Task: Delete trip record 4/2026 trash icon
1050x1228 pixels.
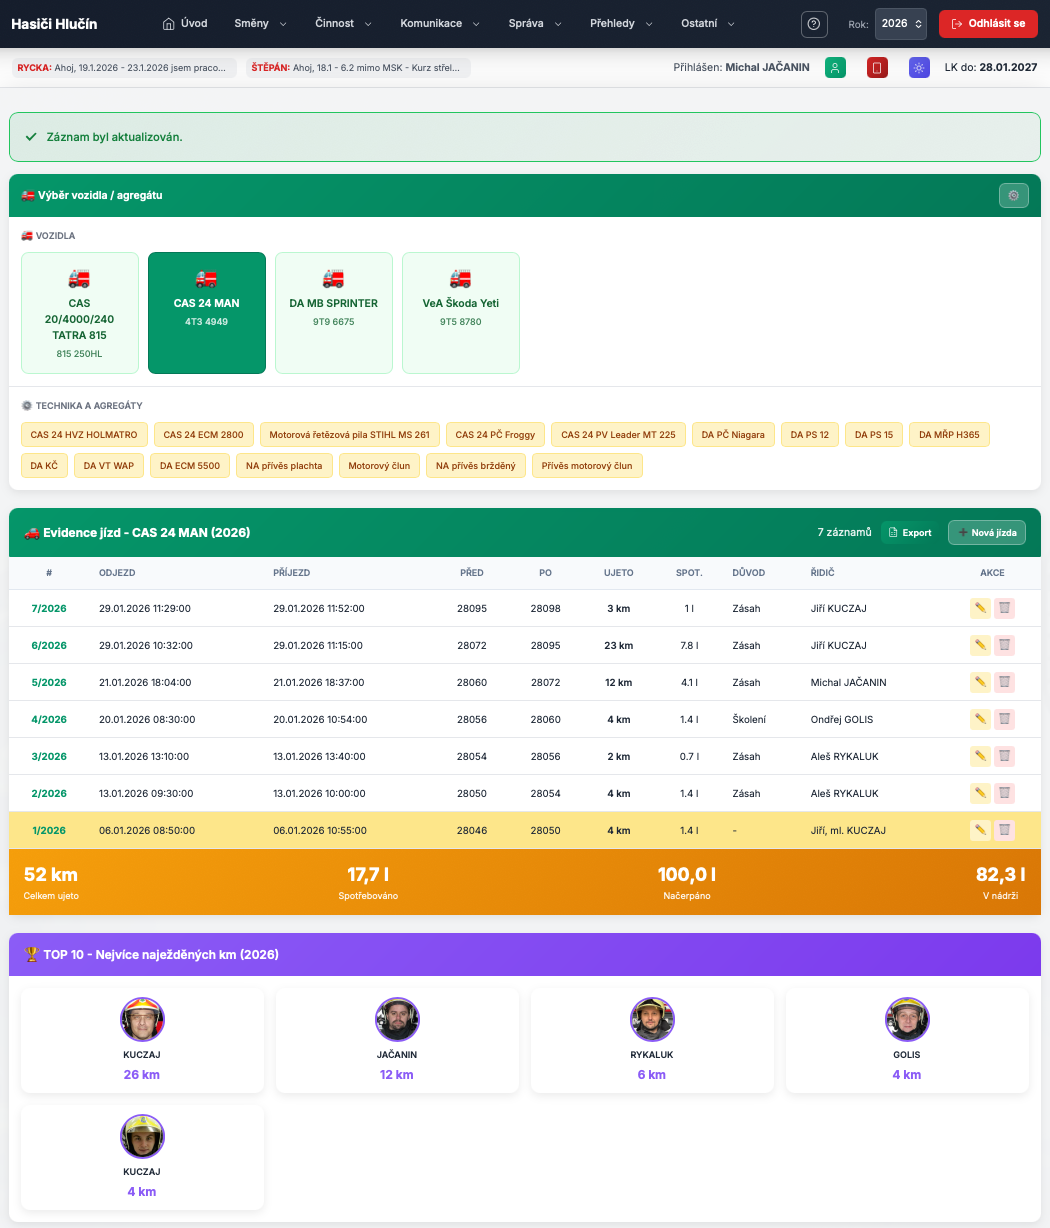Action: tap(1004, 719)
